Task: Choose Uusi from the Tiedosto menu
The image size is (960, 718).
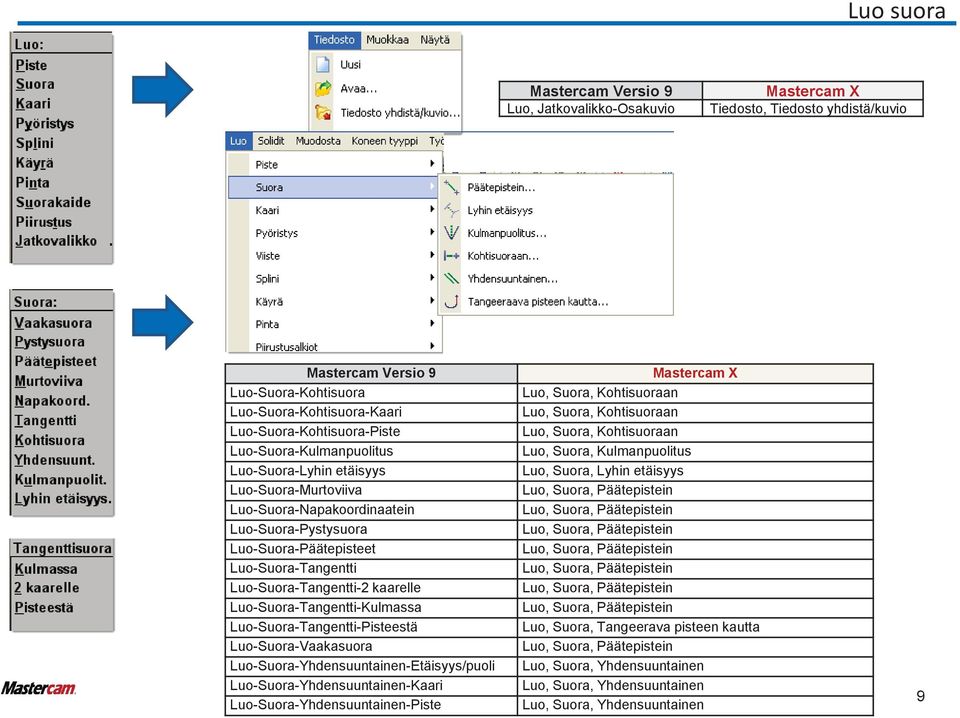Action: (x=350, y=65)
